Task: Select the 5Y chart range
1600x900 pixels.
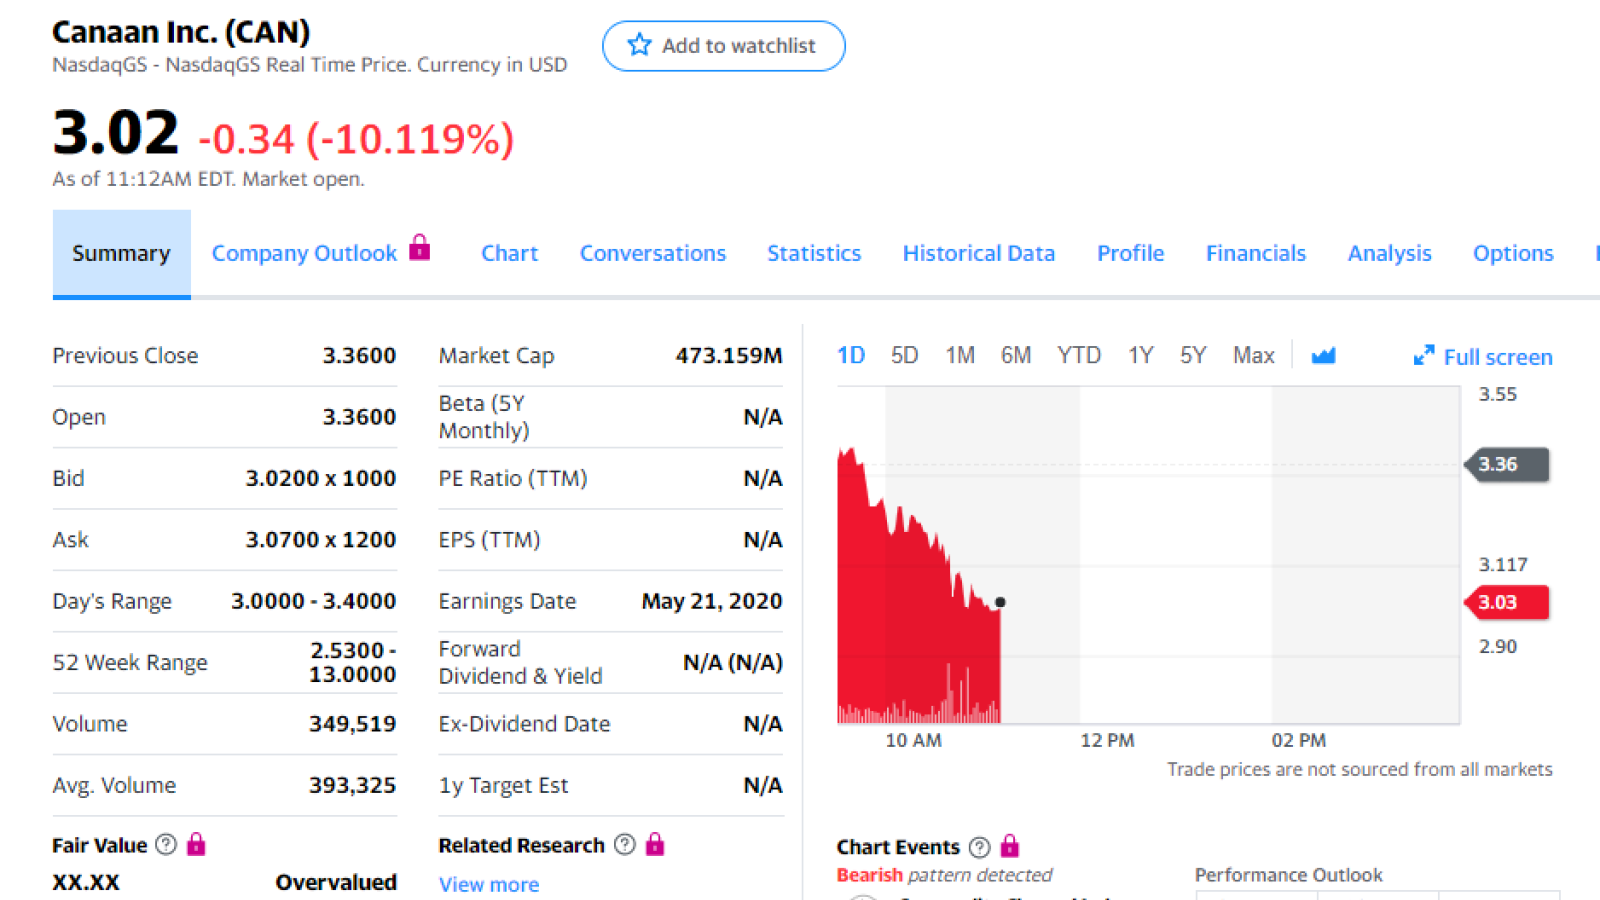Action: click(1193, 356)
